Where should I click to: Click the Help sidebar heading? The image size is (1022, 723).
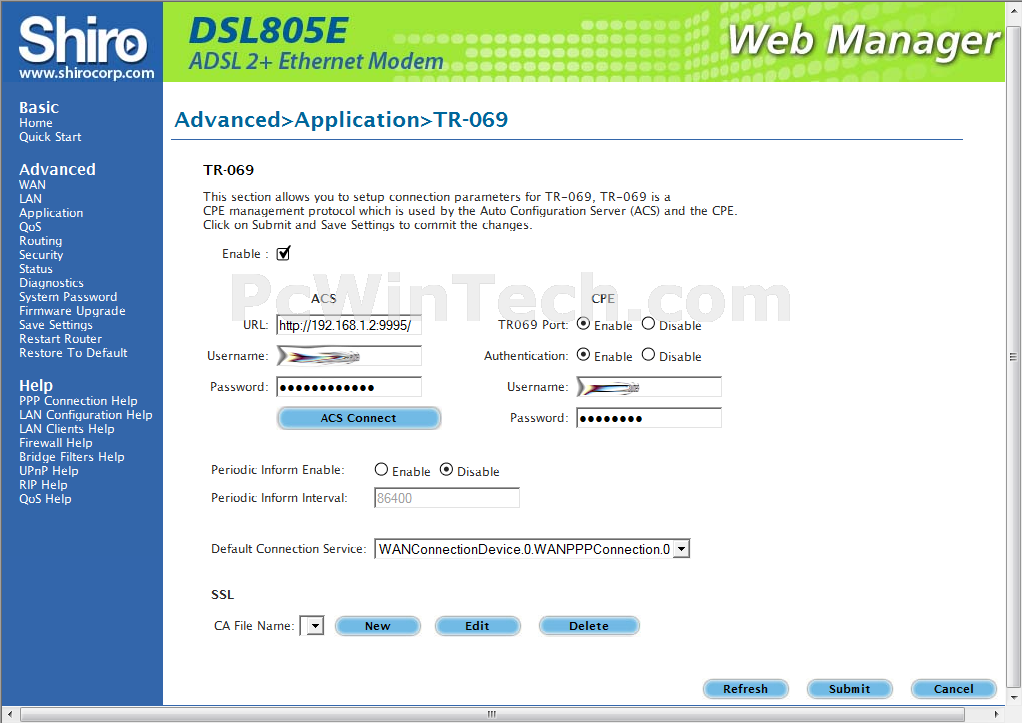point(36,385)
